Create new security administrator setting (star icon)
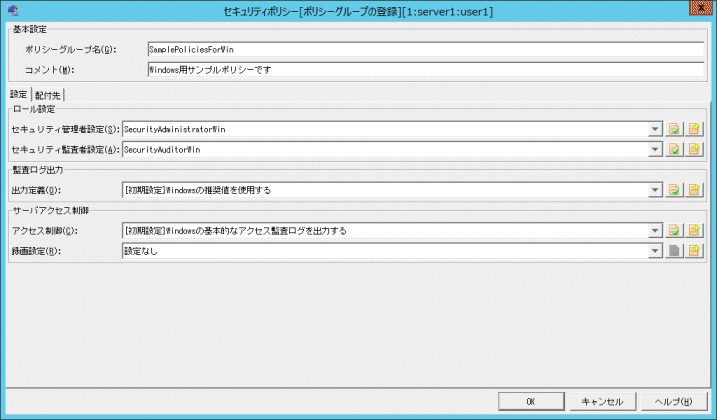This screenshot has height=420, width=717. point(694,129)
